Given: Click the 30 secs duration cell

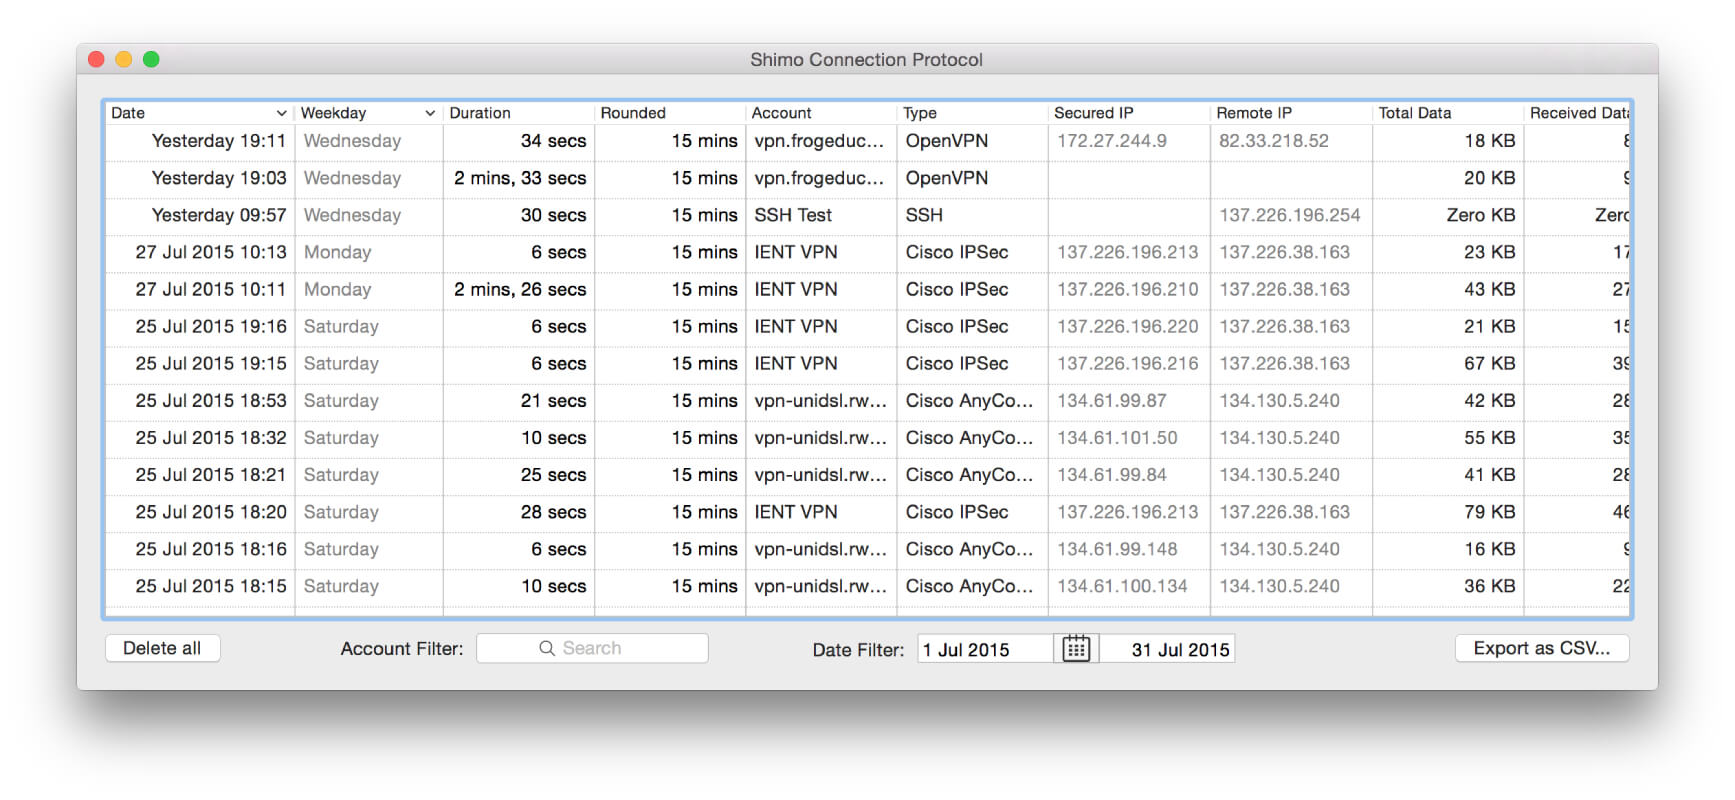Looking at the screenshot, I should coord(553,215).
